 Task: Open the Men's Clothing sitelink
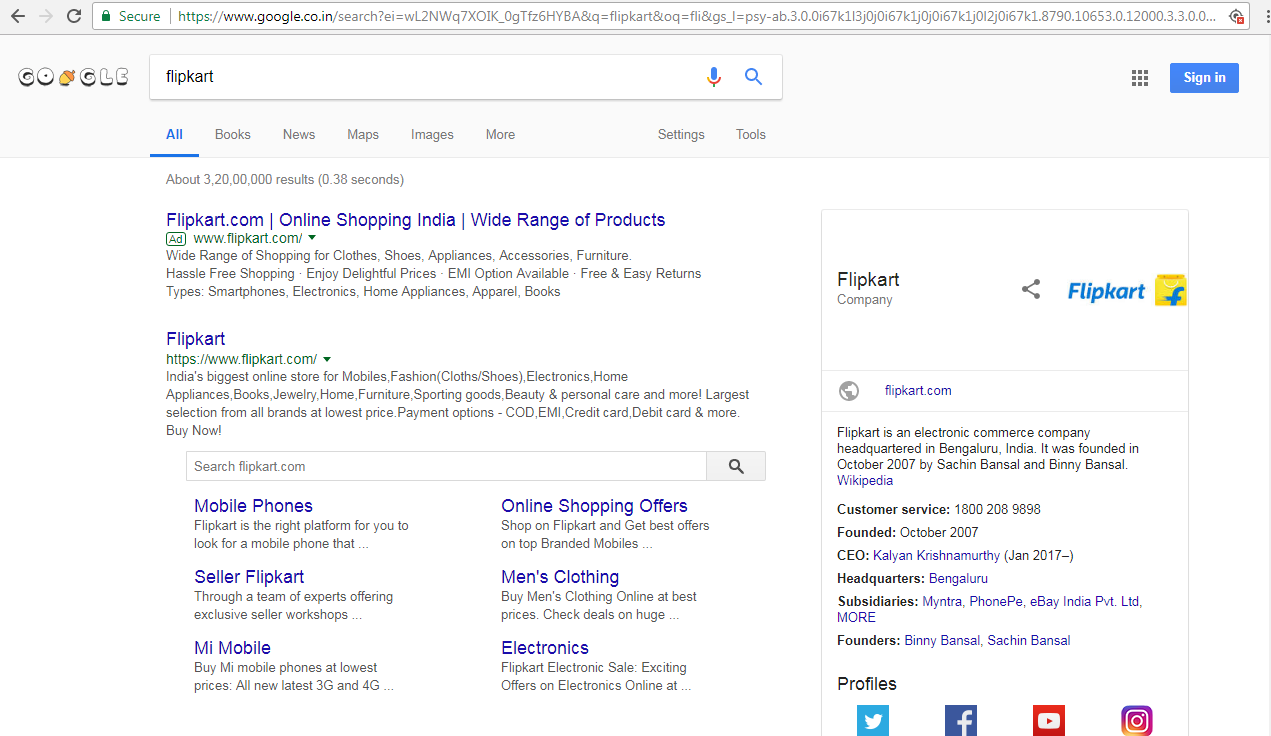(560, 577)
